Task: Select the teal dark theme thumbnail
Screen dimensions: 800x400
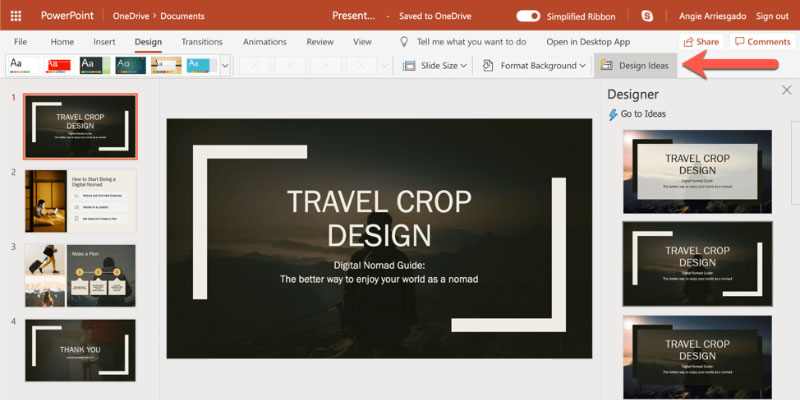Action: [131, 65]
